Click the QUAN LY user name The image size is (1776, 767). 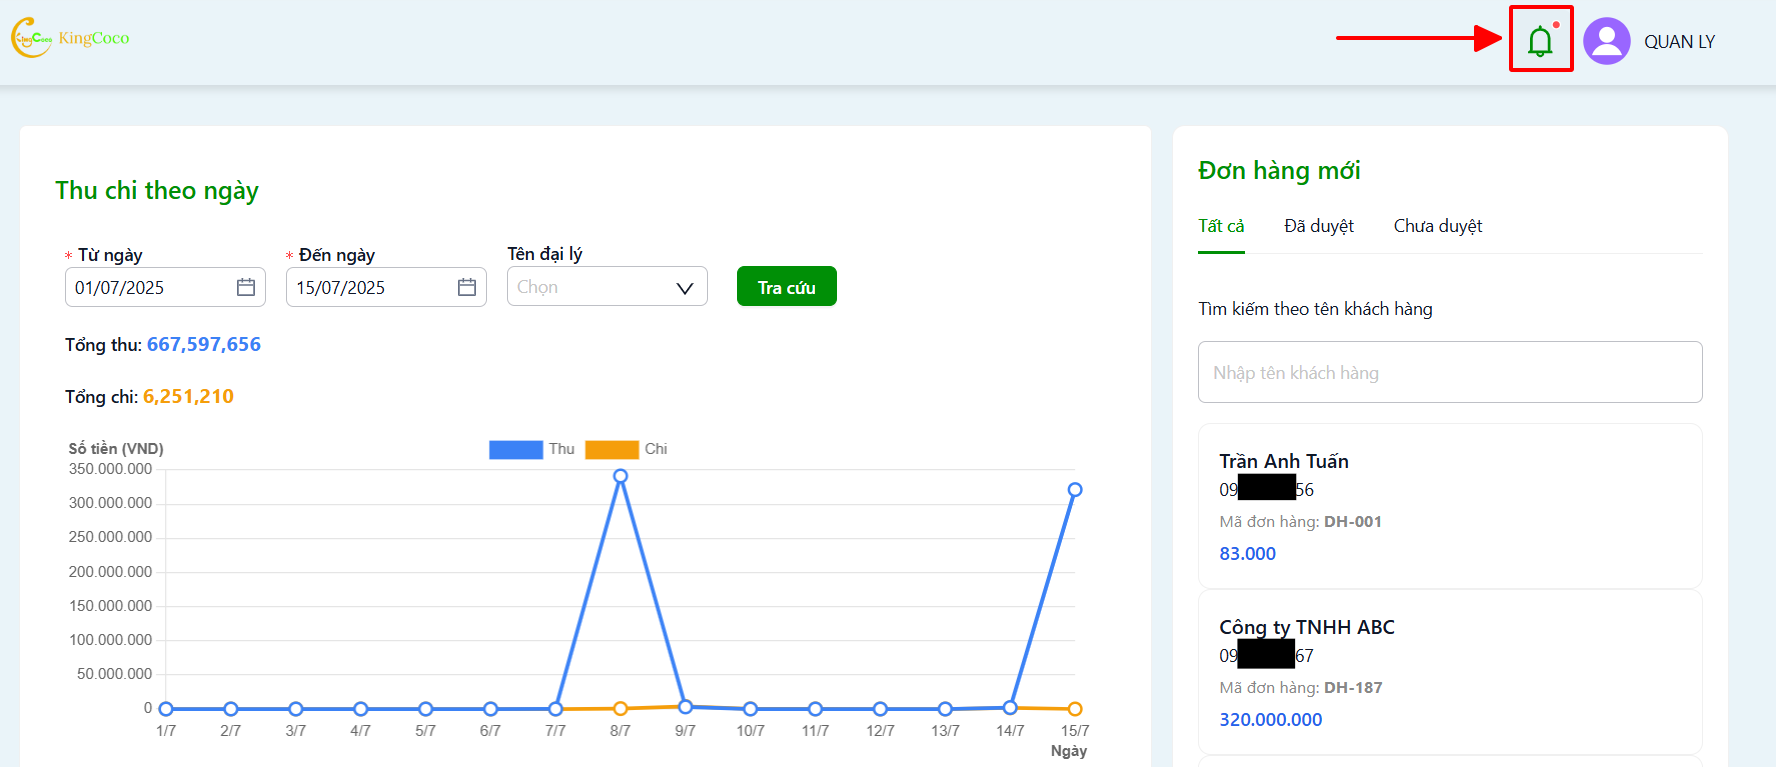1680,42
